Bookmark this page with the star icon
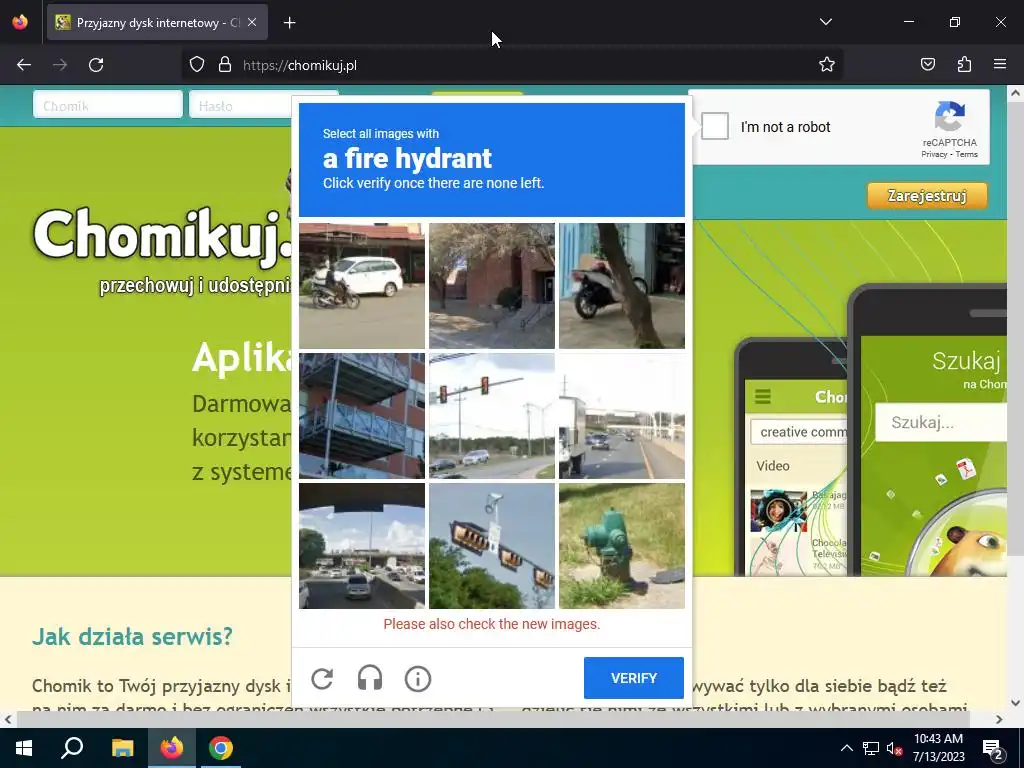 pos(827,64)
